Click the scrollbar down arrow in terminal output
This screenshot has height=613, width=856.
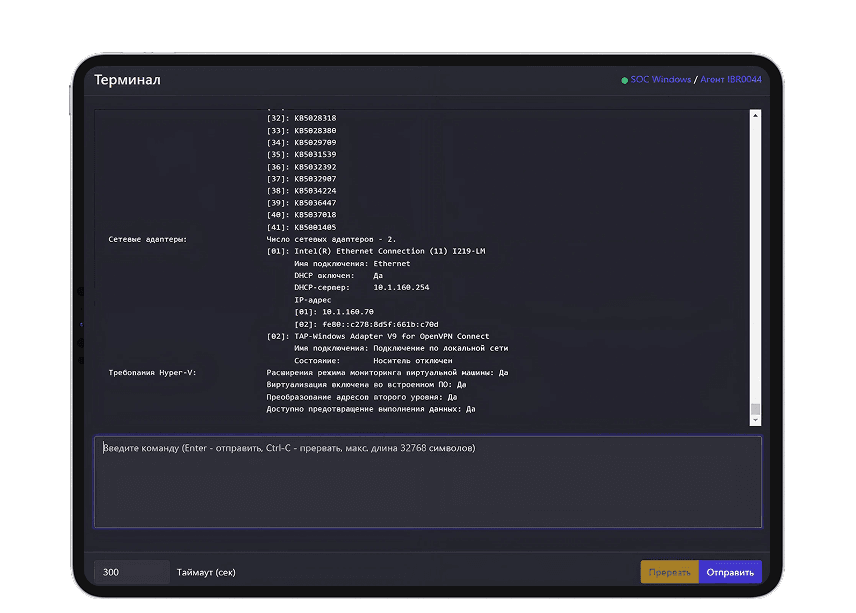click(x=756, y=421)
